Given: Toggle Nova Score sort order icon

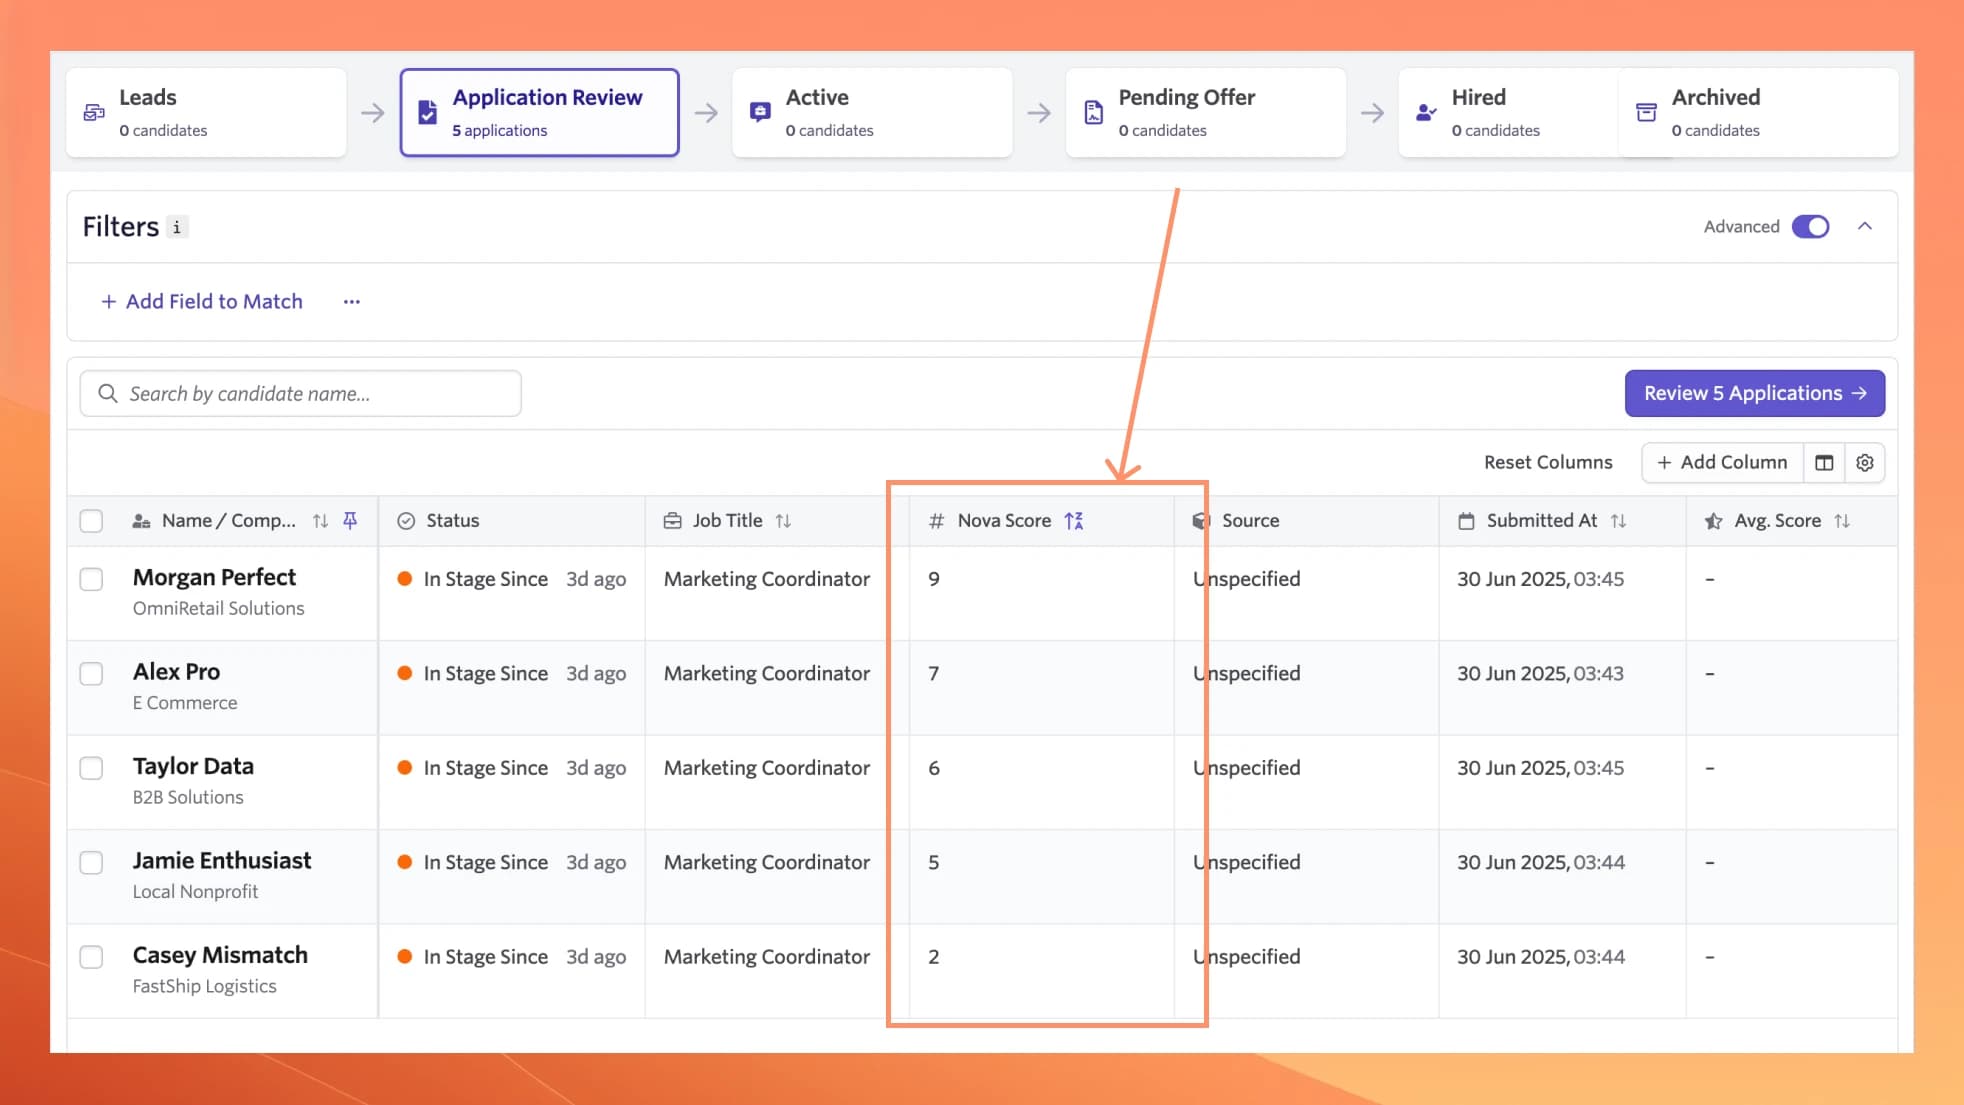Looking at the screenshot, I should pyautogui.click(x=1074, y=520).
